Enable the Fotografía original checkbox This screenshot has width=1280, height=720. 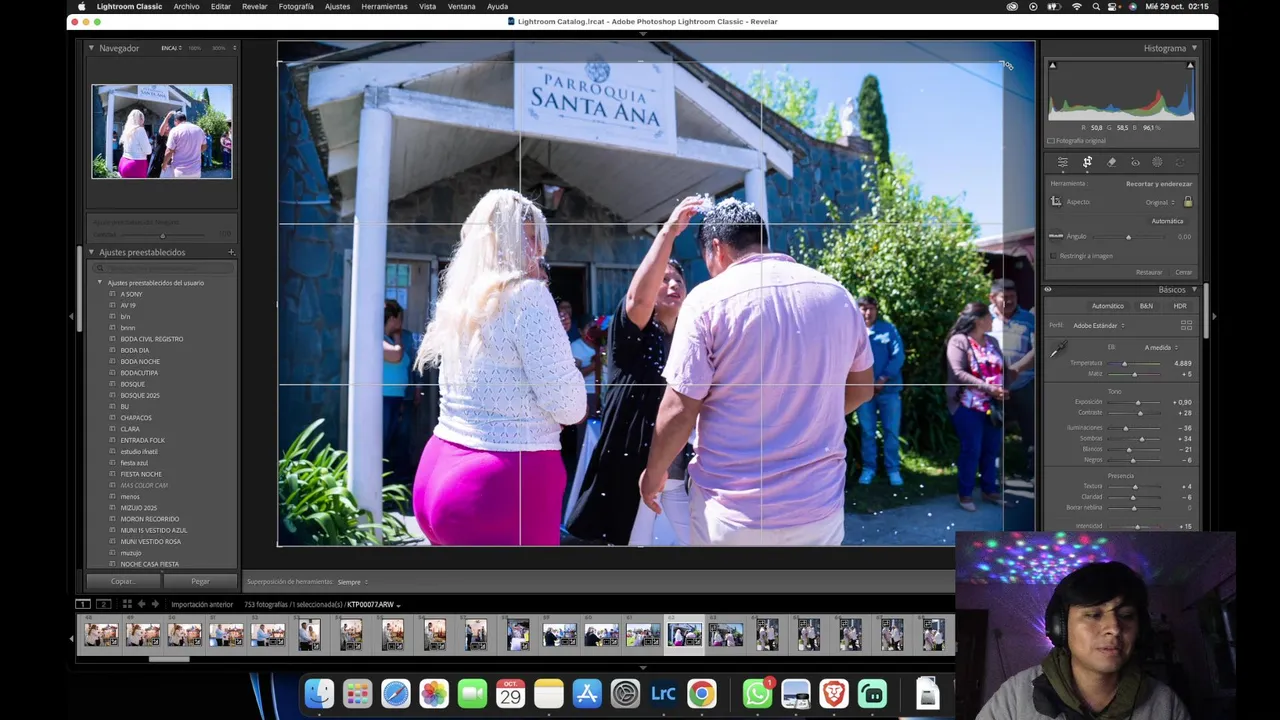[x=1051, y=141]
